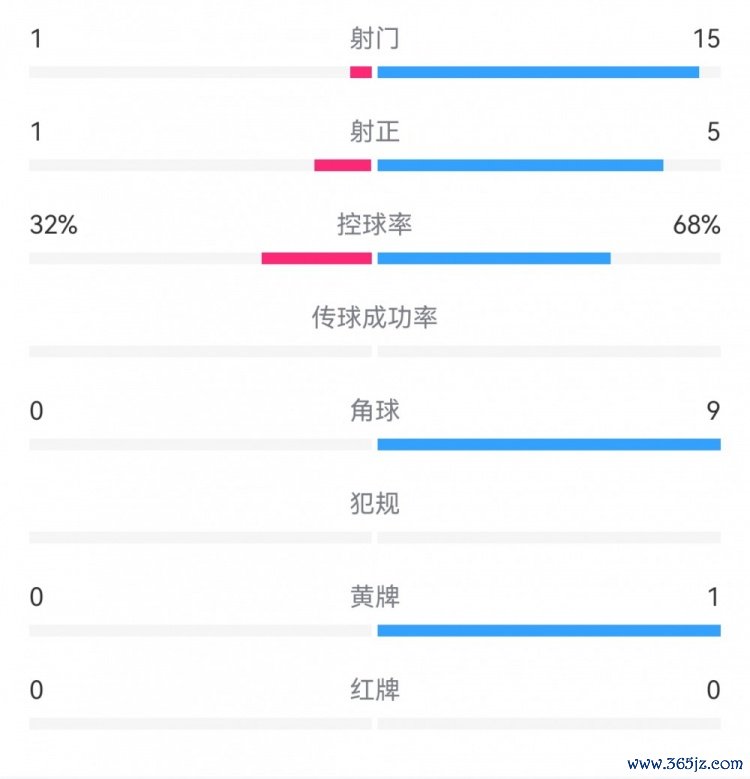The height and width of the screenshot is (779, 750).
Task: Click the blue 角球 bar showing 9
Action: (549, 444)
